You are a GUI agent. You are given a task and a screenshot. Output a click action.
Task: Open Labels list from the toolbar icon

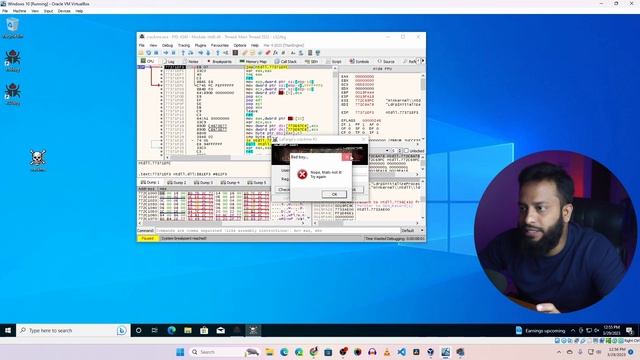point(260,53)
